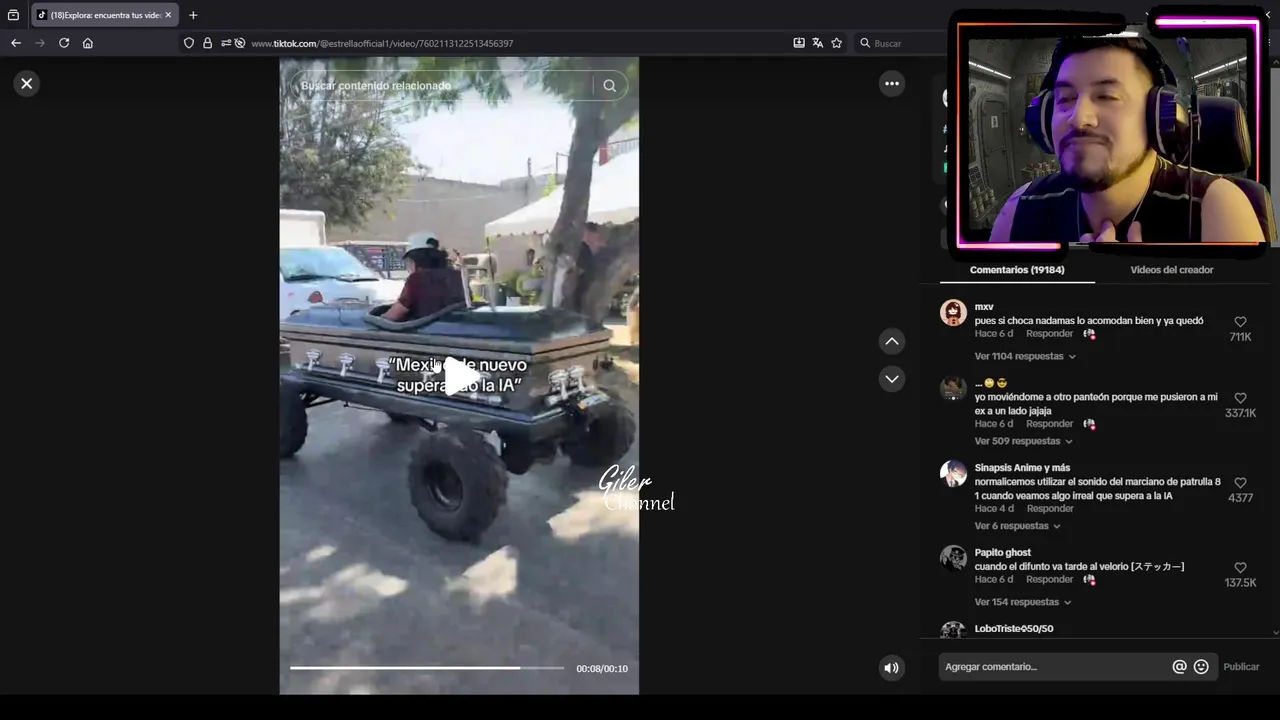Open the tracking protection shield icon
Screen dimensions: 1280x720
tap(189, 43)
